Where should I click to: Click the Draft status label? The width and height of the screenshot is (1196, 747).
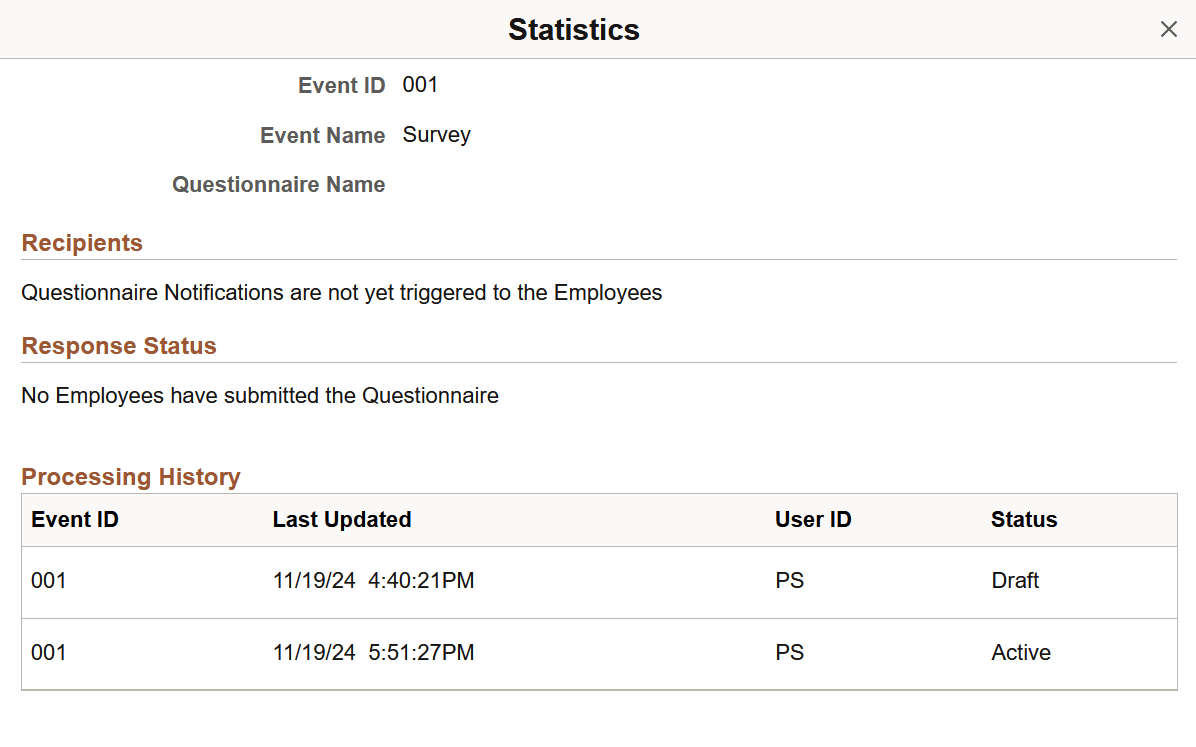click(1015, 580)
